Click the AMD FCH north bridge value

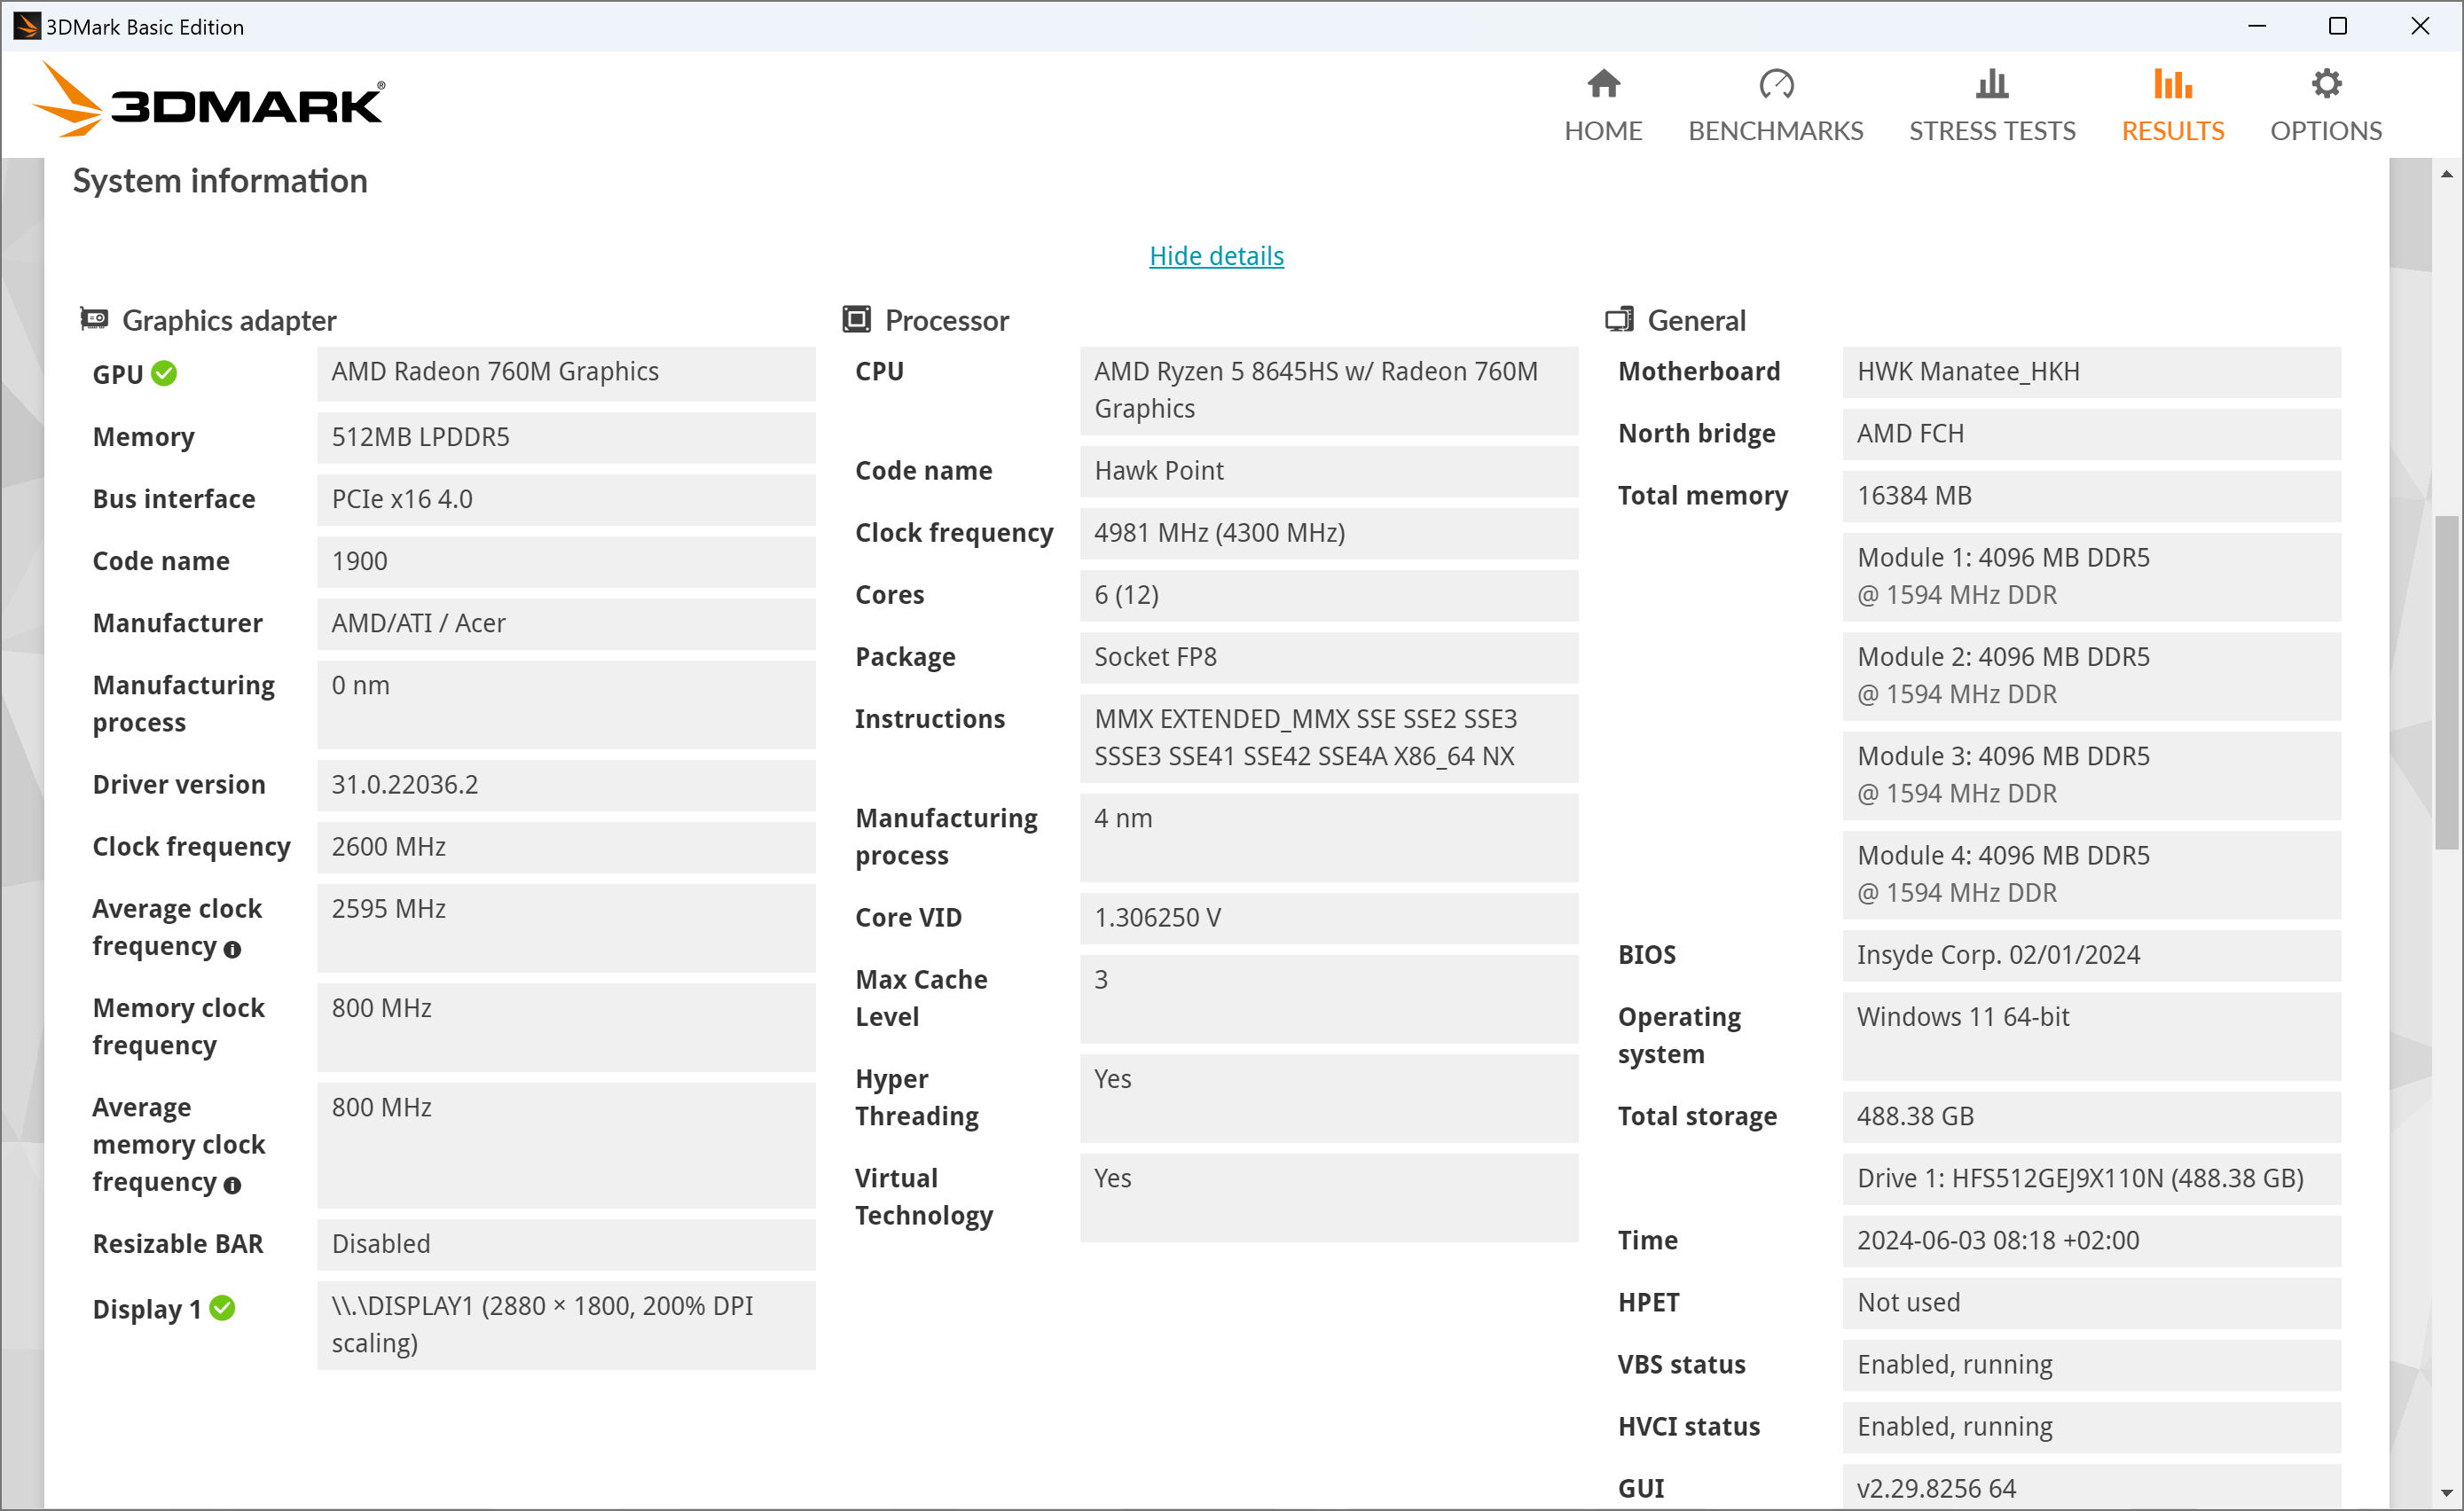(2092, 434)
